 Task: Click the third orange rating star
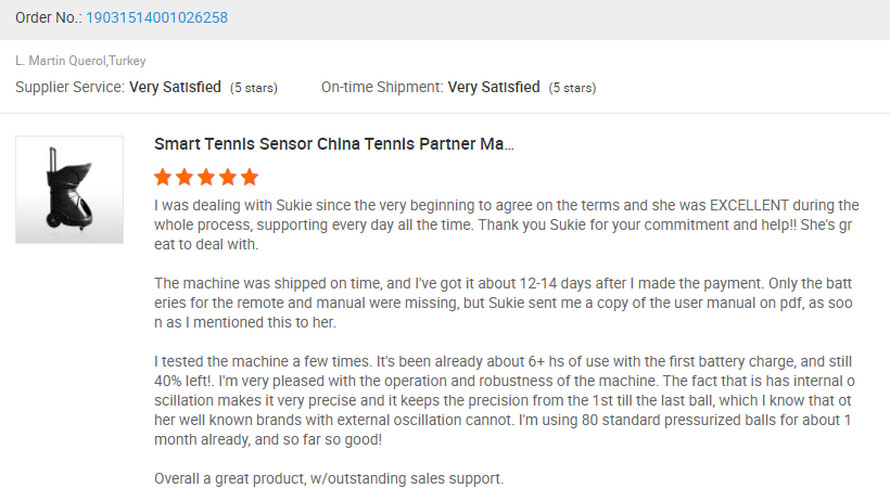pyautogui.click(x=206, y=177)
